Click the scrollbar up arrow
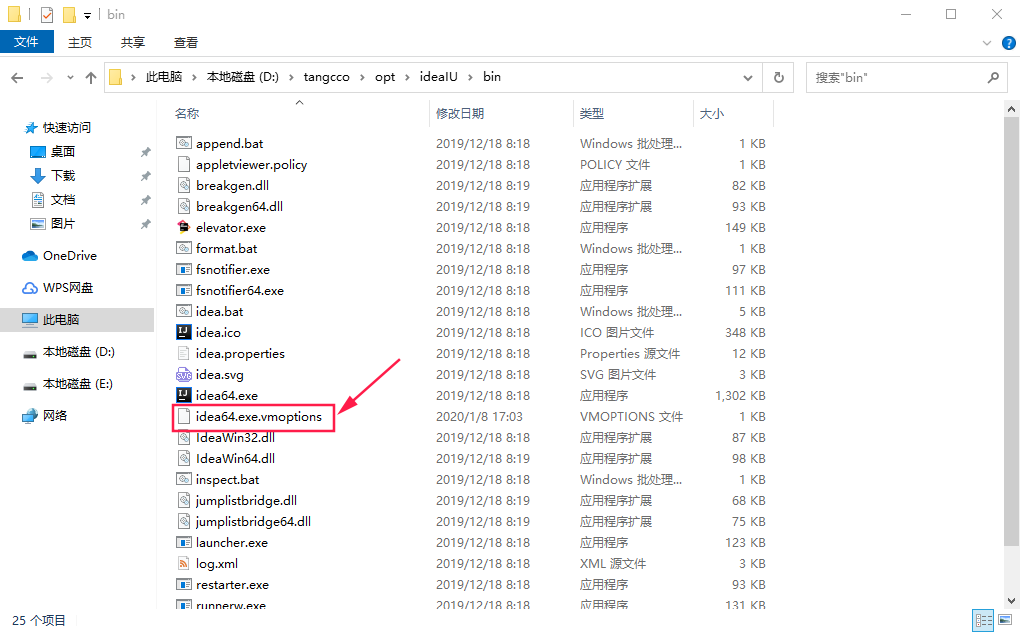This screenshot has height=632, width=1020. coord(1012,109)
